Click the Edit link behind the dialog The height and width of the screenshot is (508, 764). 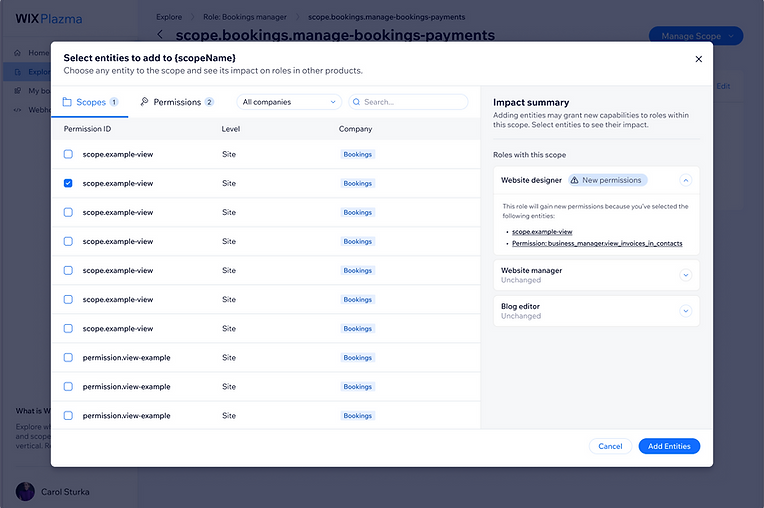pos(723,86)
